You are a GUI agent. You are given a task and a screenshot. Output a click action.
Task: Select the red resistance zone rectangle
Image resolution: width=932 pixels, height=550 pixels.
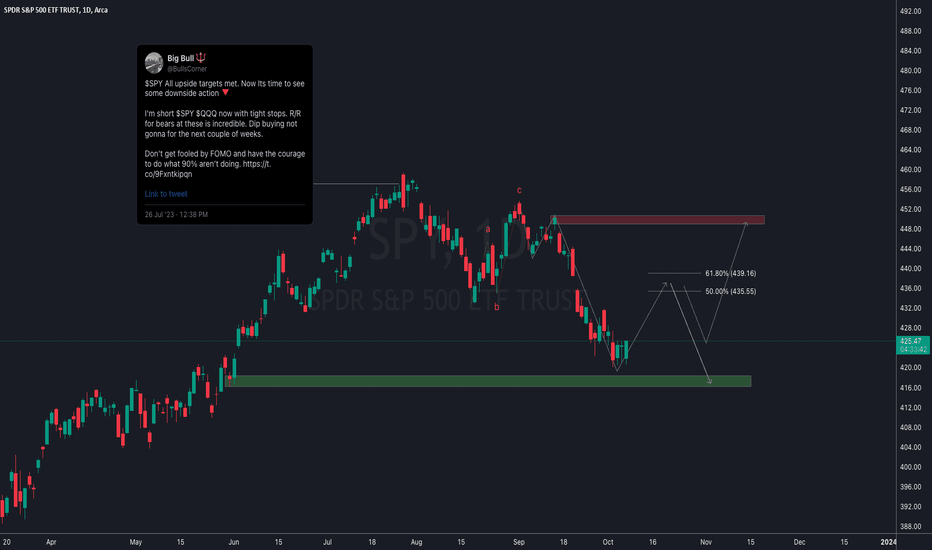(658, 220)
